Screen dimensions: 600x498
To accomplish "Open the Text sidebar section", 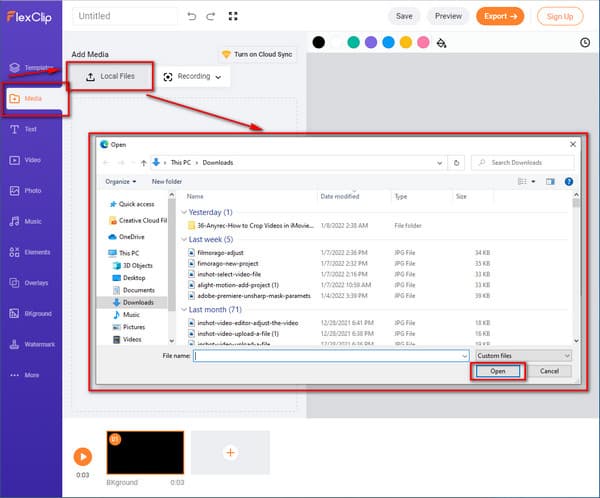I will click(x=23, y=129).
